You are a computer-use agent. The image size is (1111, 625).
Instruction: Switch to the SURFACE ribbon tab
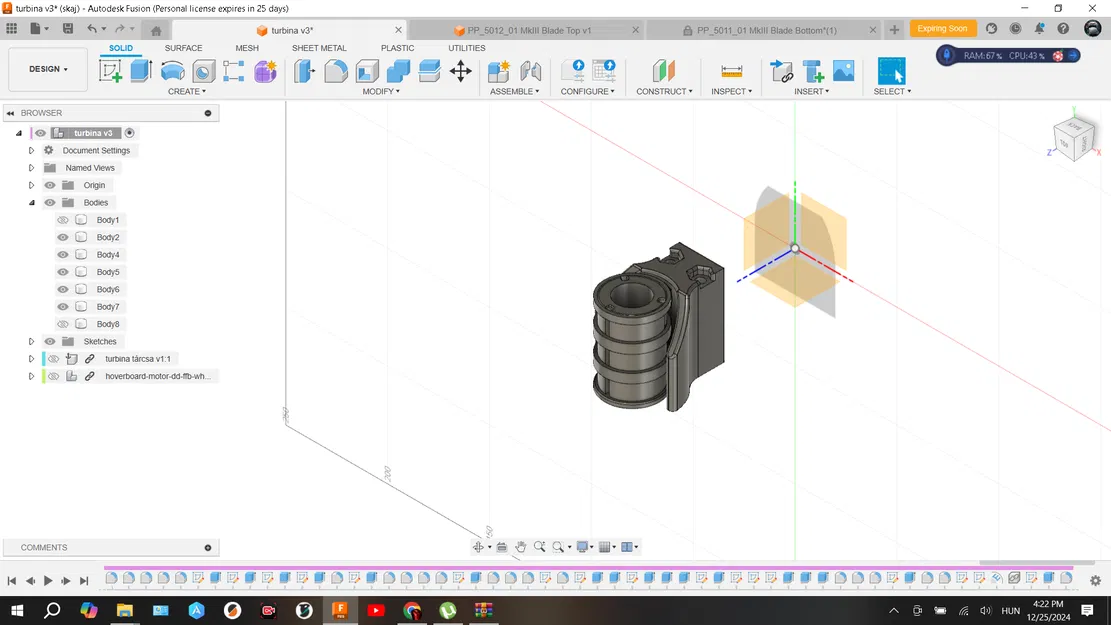[183, 48]
